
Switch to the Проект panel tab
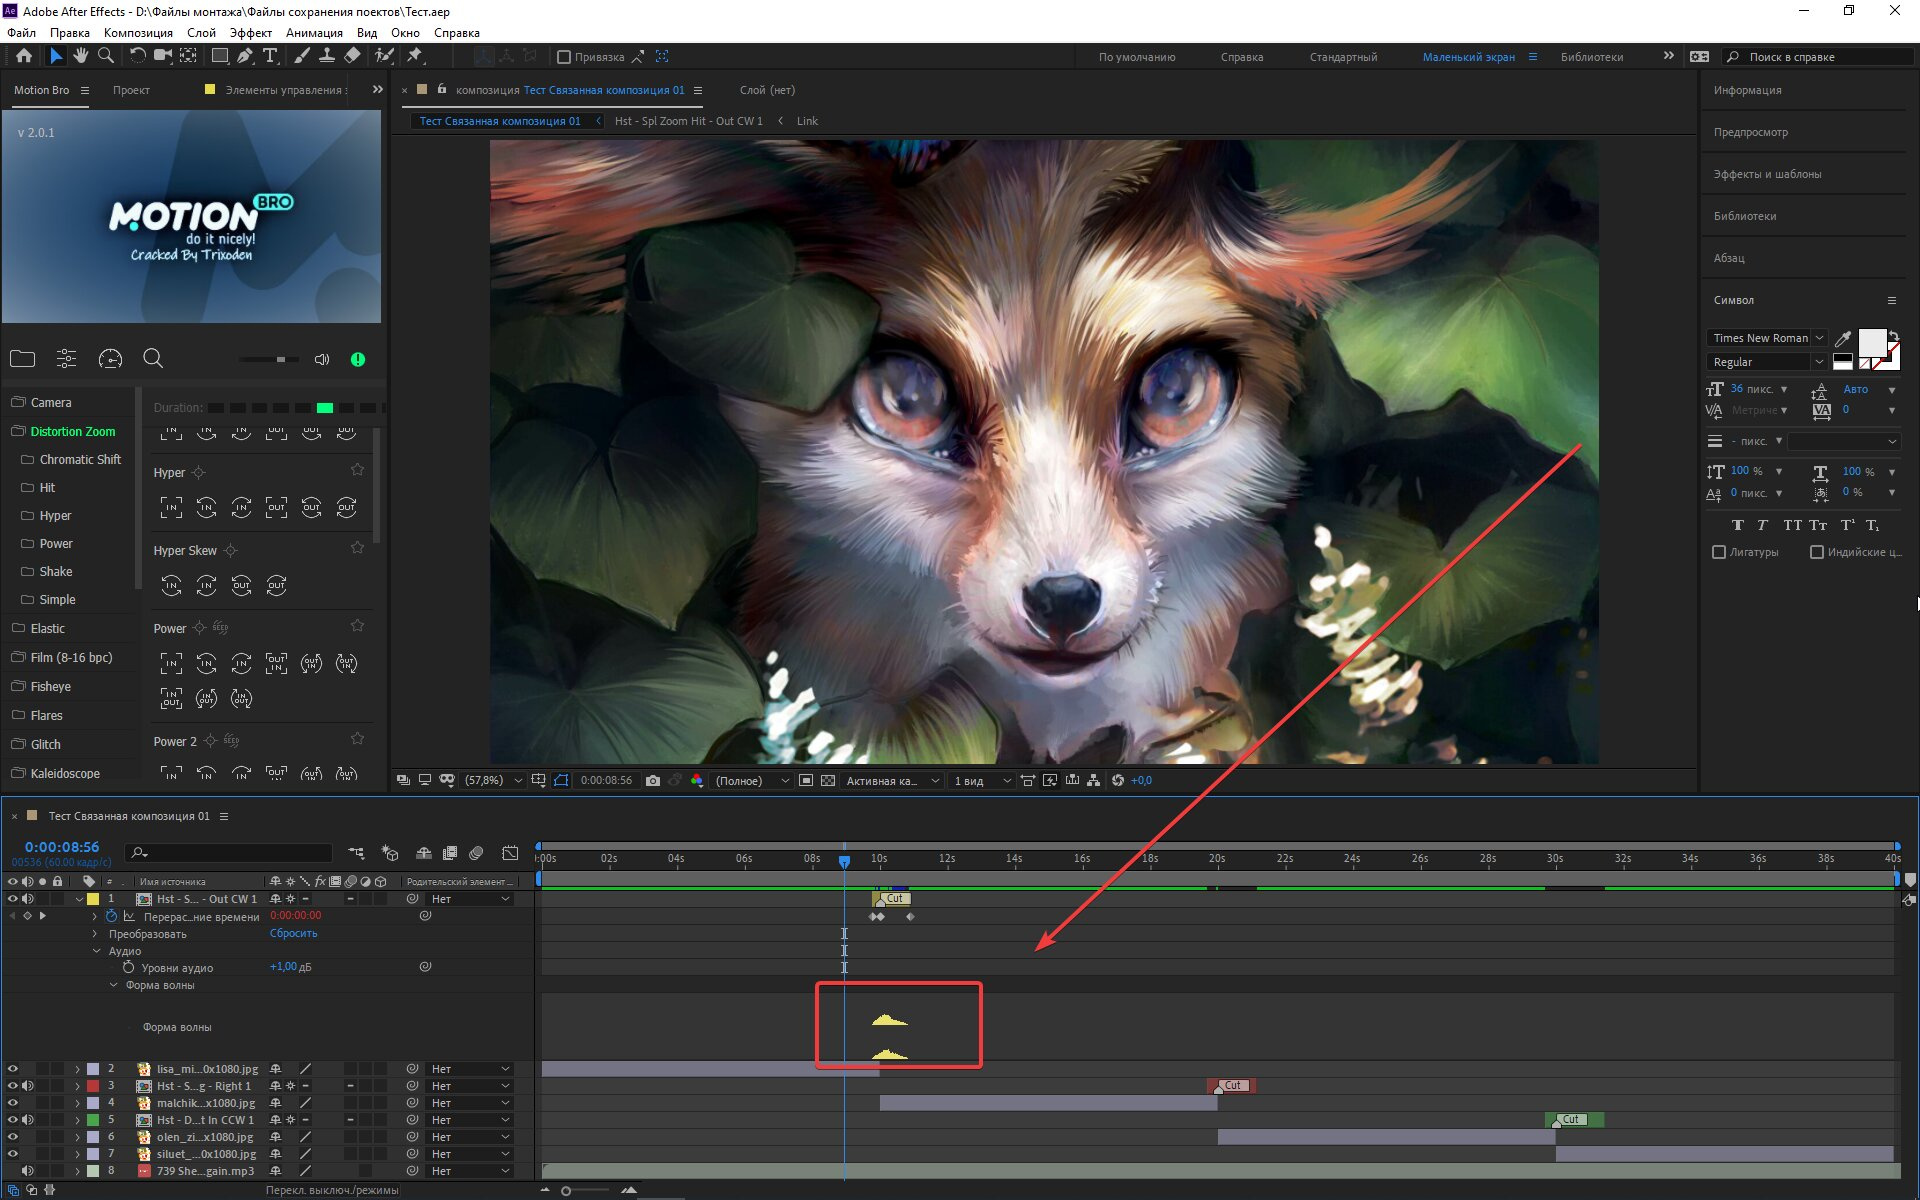point(131,90)
